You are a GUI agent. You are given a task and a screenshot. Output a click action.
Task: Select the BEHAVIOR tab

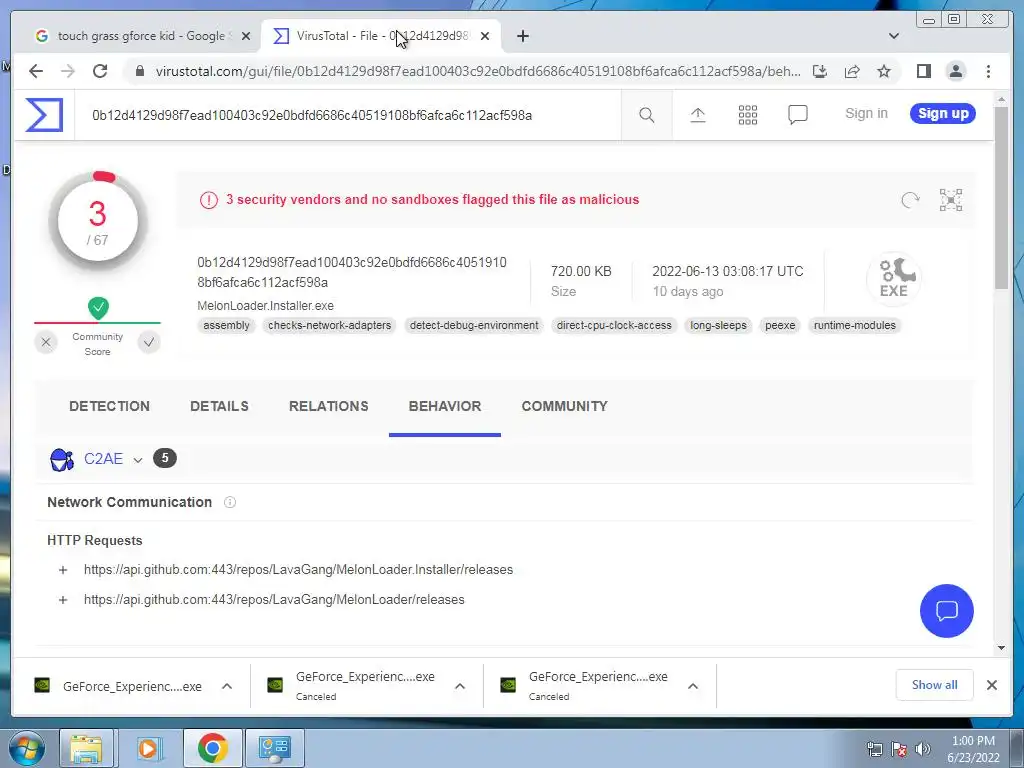point(445,406)
